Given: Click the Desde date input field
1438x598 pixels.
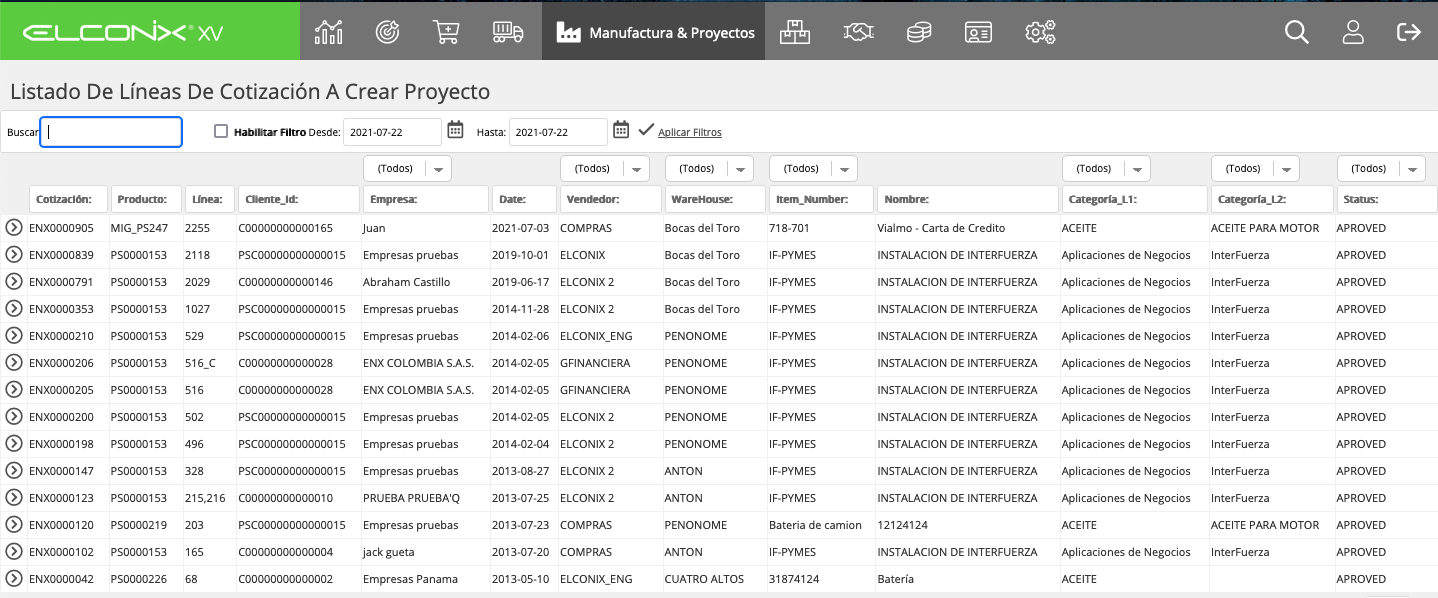Looking at the screenshot, I should tap(392, 132).
